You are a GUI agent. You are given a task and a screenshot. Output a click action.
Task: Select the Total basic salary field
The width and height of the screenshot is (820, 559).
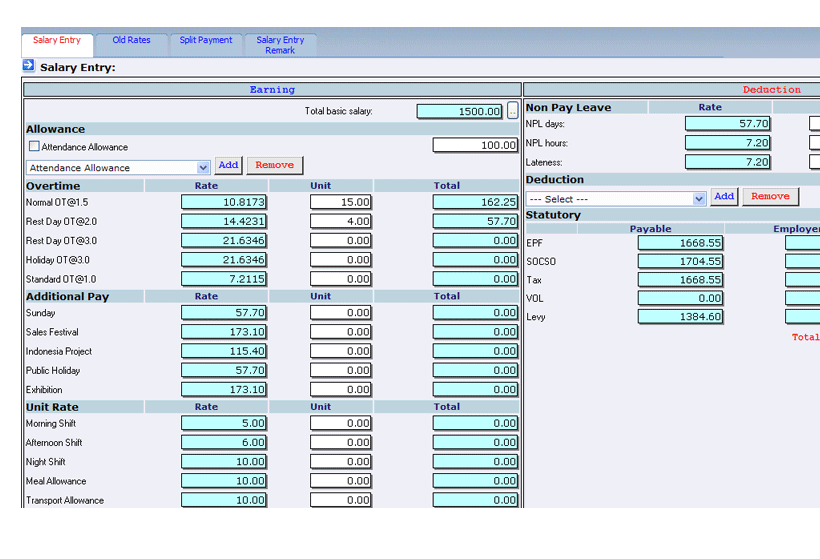460,112
